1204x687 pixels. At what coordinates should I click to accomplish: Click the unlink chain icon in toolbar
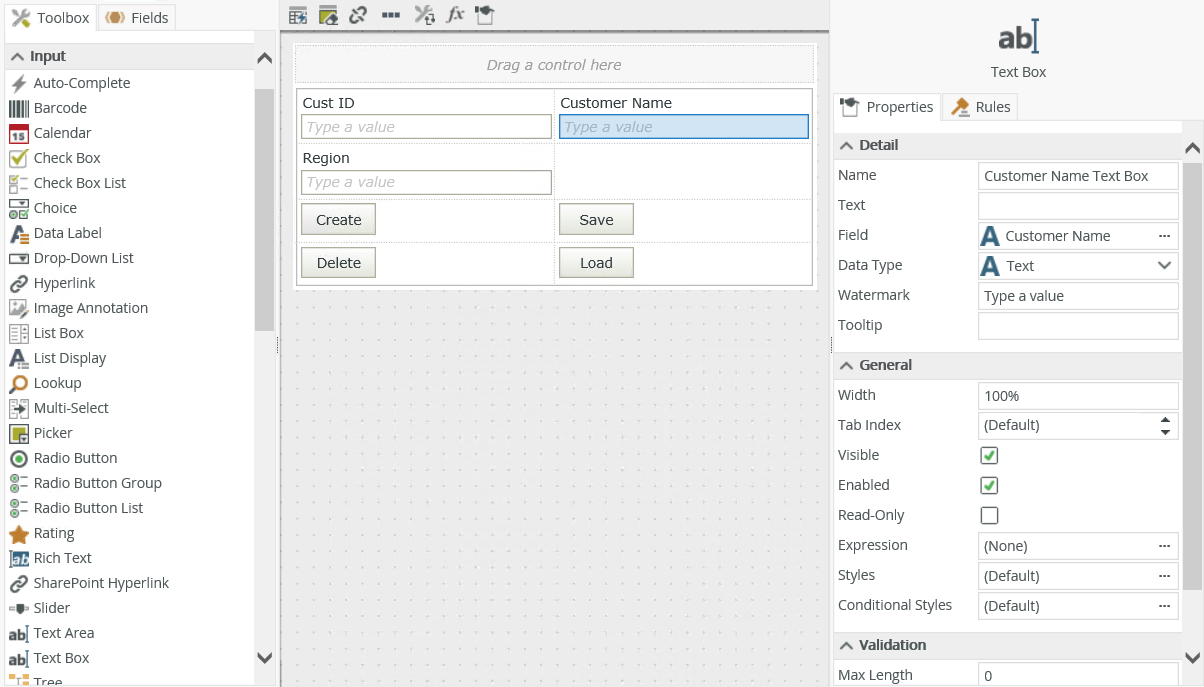[x=358, y=15]
